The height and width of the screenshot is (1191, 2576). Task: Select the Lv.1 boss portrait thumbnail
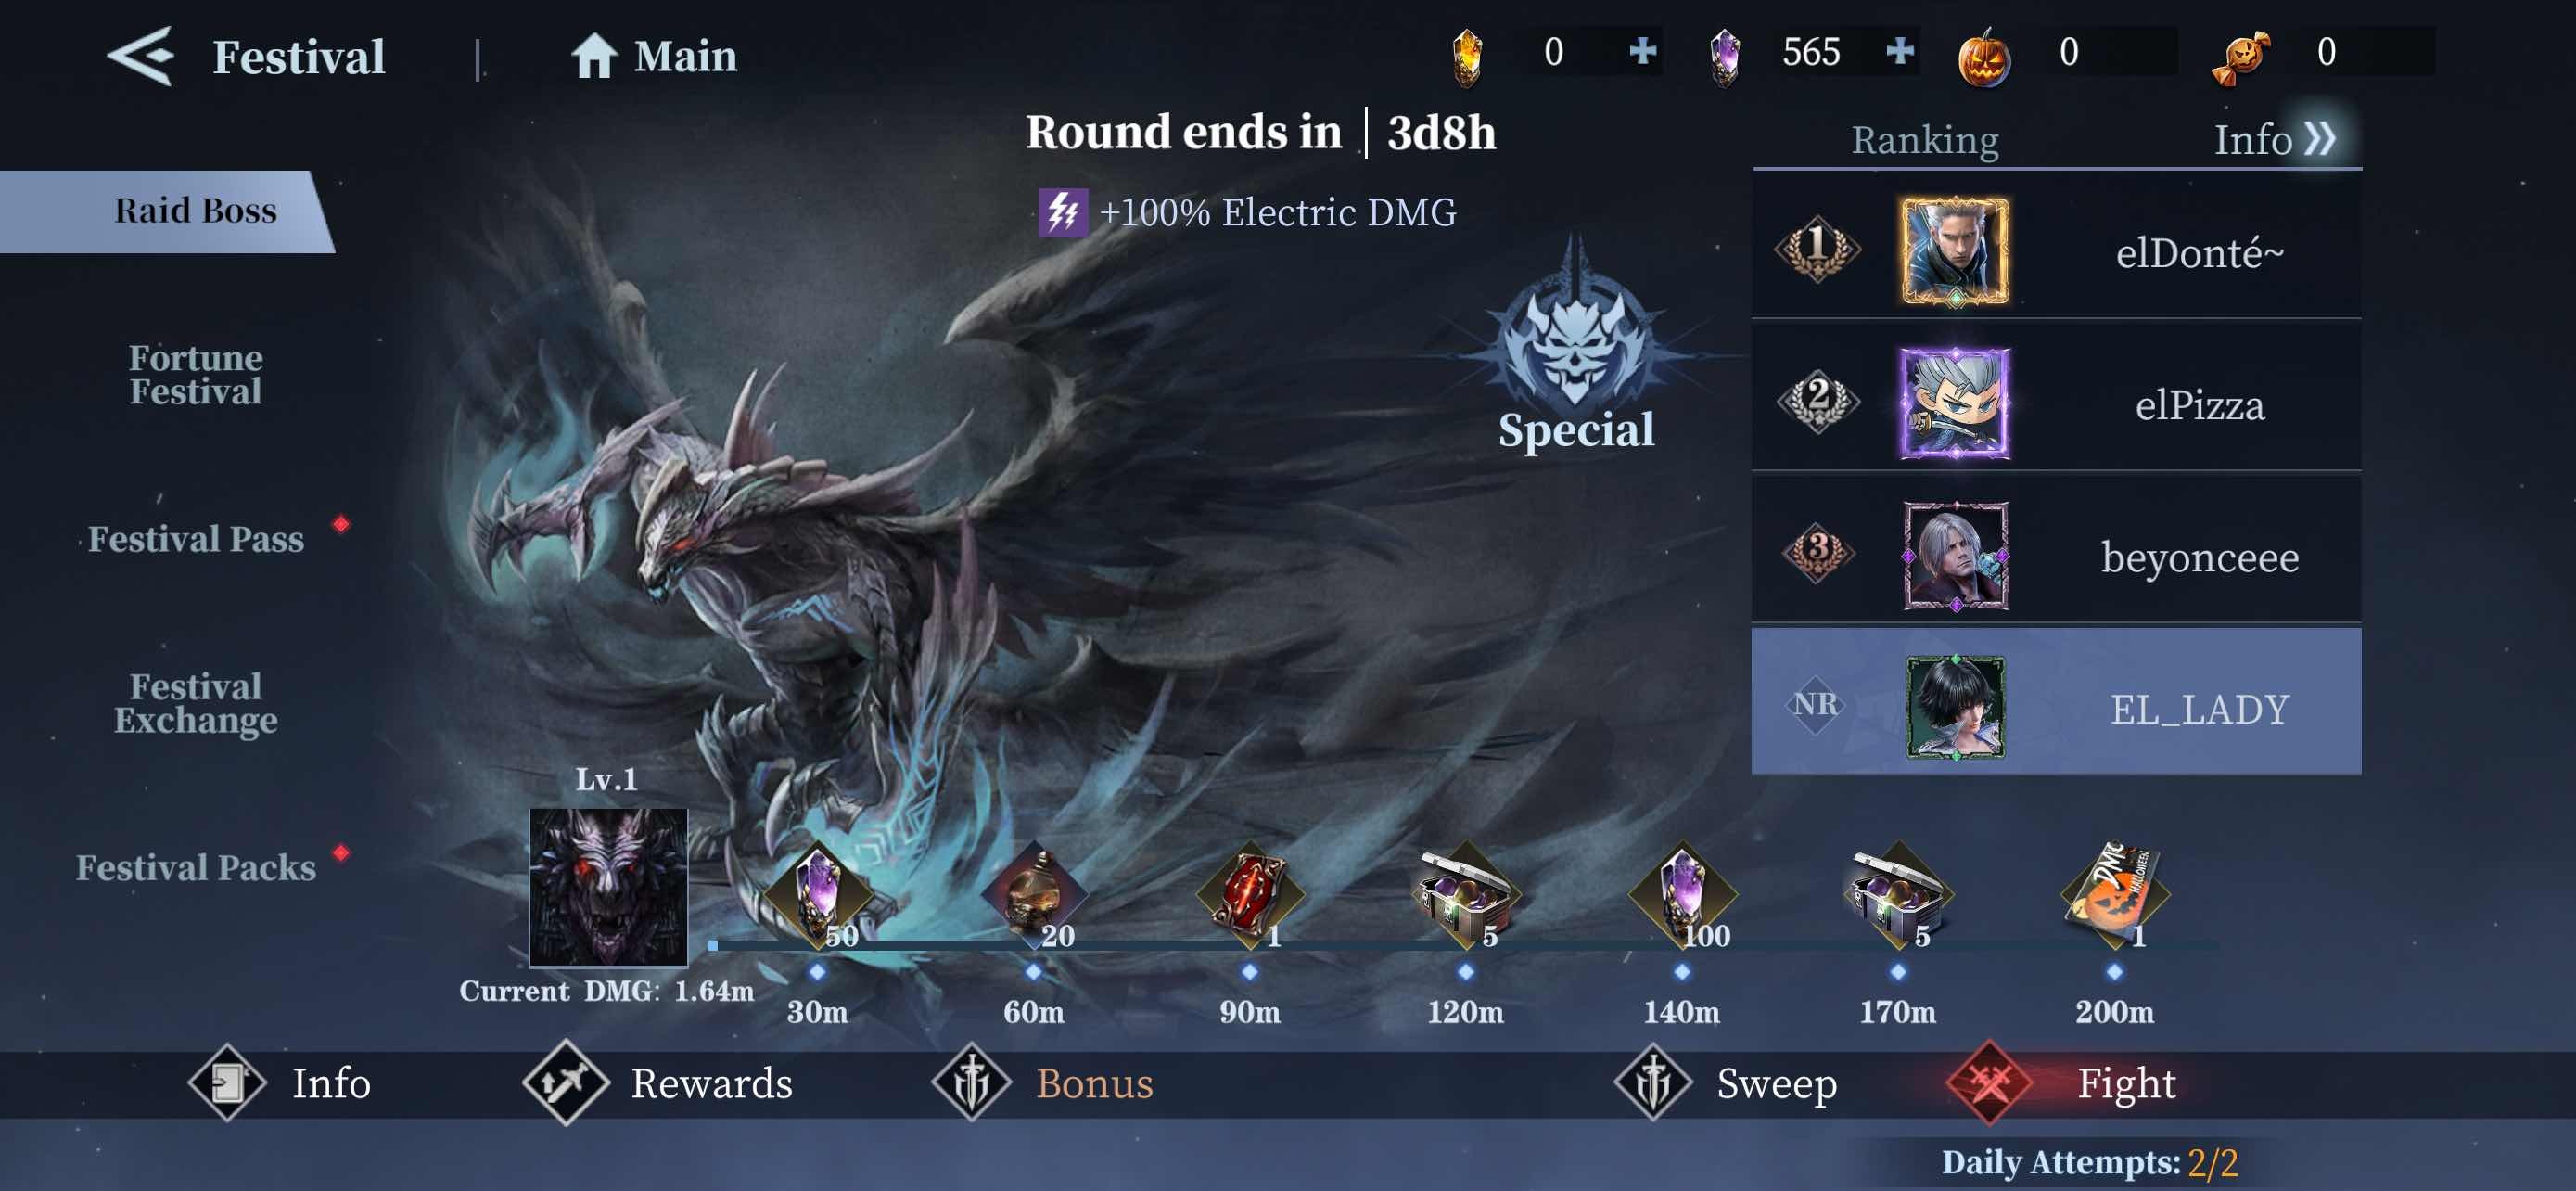[x=608, y=887]
